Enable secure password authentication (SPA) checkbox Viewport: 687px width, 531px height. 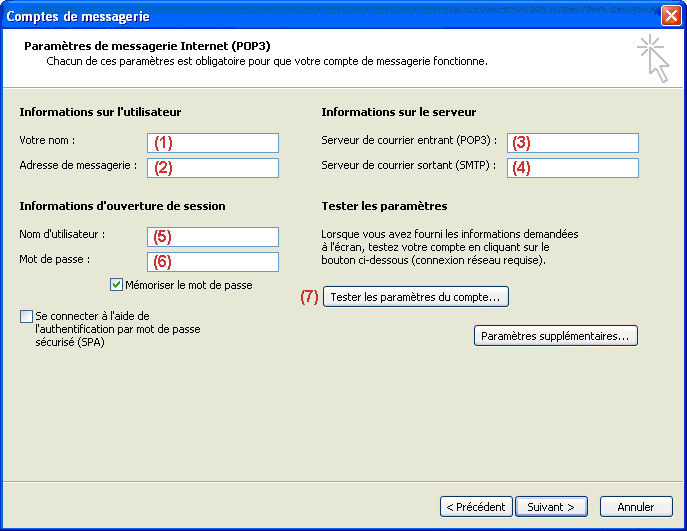click(26, 316)
